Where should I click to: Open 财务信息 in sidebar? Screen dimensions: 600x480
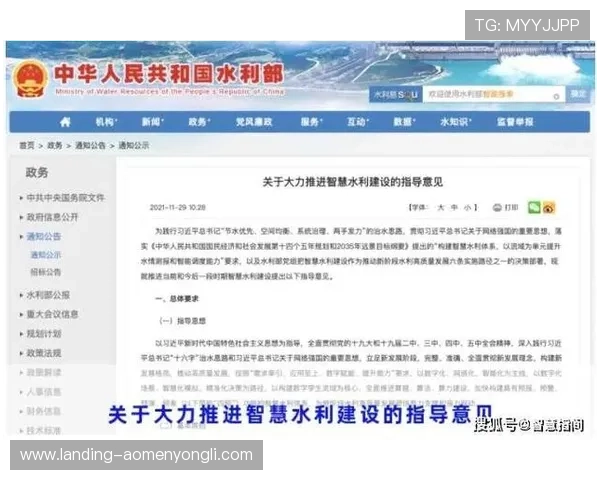(44, 411)
